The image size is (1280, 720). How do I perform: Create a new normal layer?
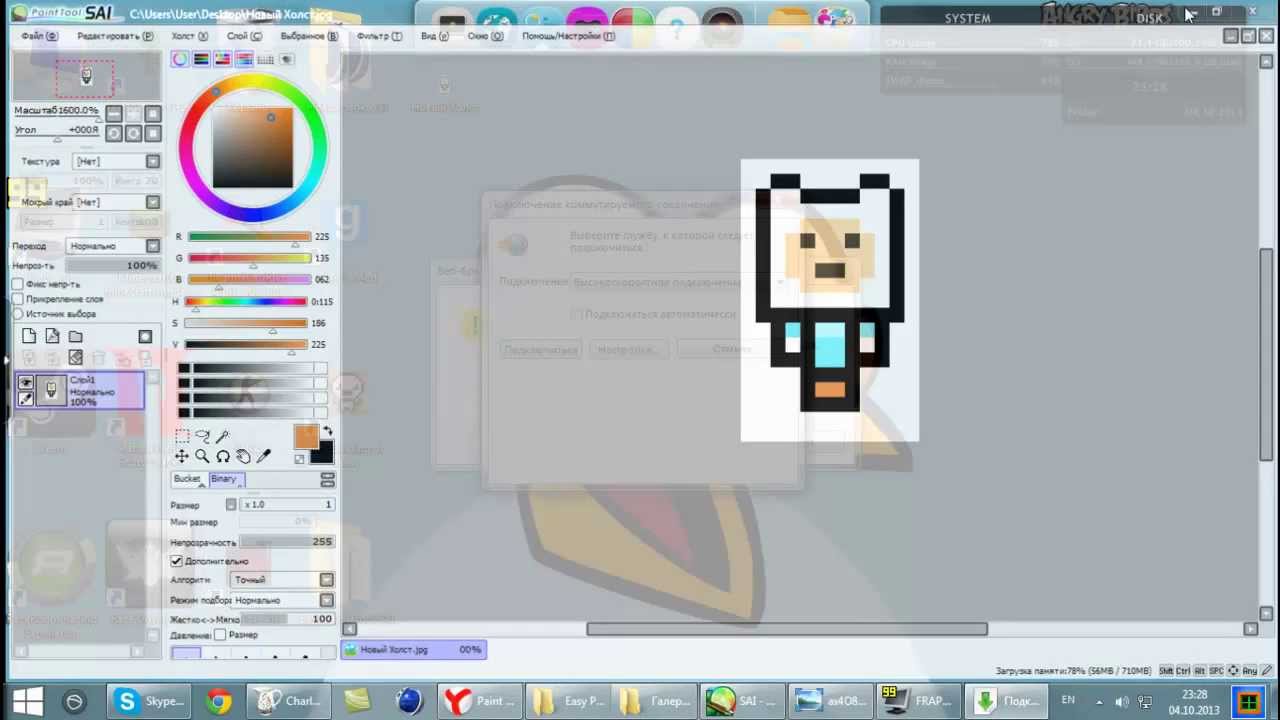[29, 337]
